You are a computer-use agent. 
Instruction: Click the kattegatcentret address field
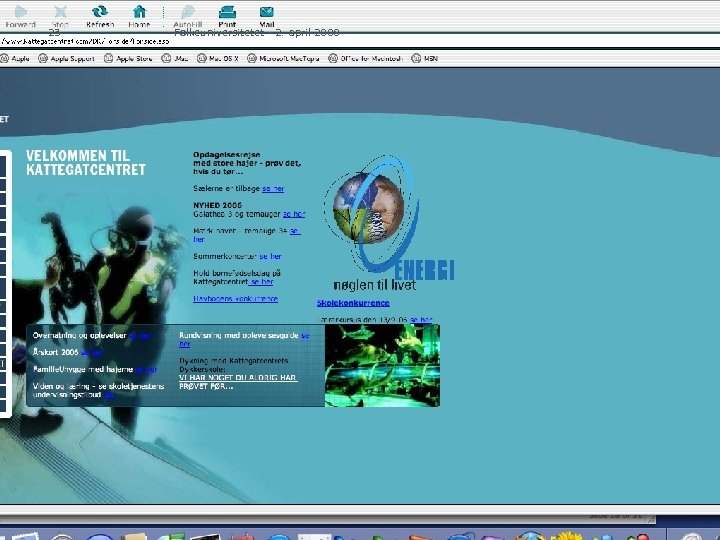pos(360,41)
